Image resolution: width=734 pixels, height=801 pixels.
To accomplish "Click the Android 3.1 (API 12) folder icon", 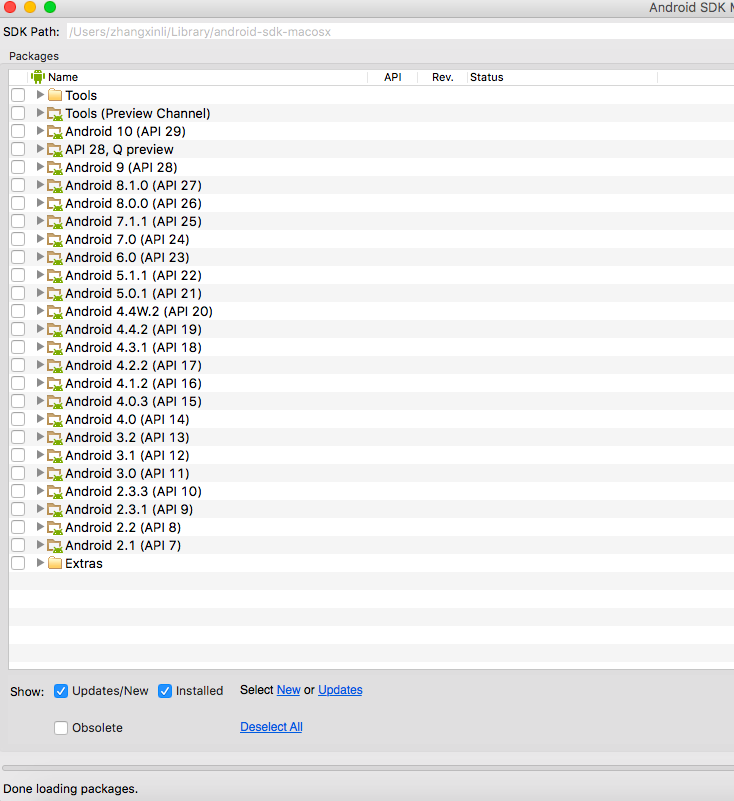I will tap(55, 455).
